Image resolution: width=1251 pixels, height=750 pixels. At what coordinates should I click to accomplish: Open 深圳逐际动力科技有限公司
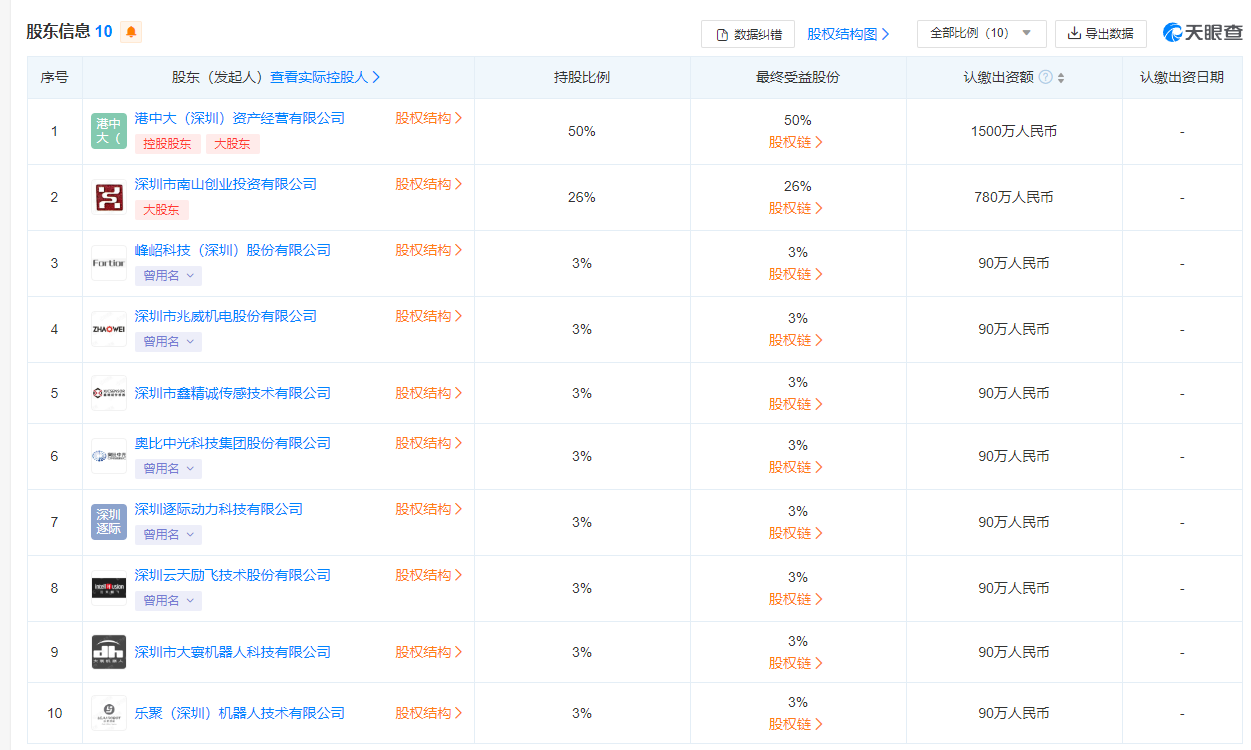click(x=219, y=509)
